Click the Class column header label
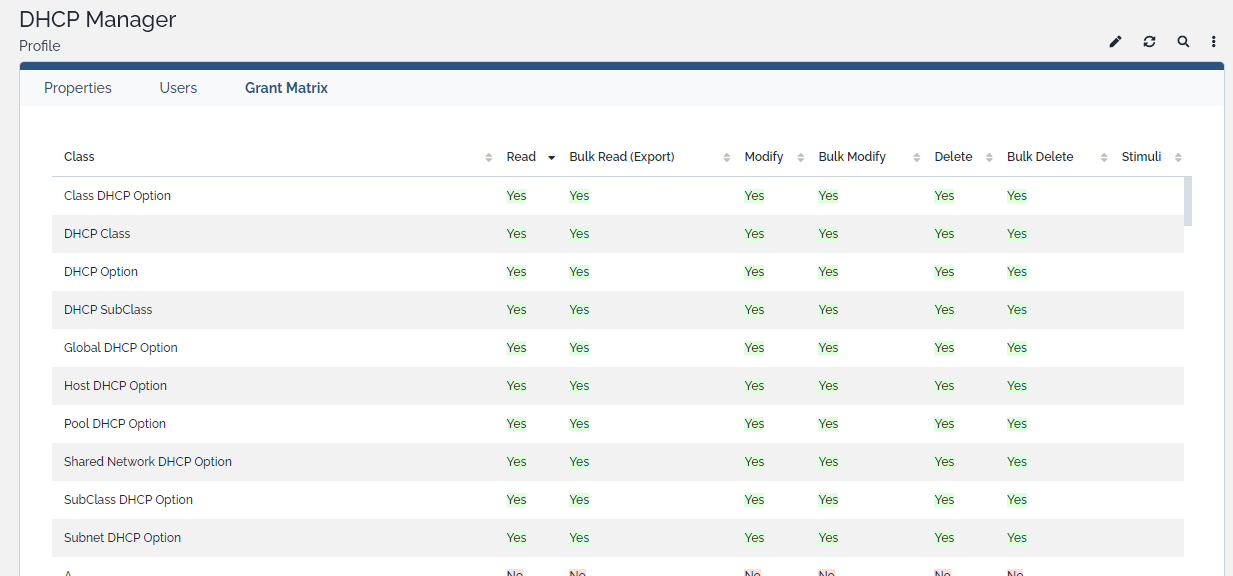Image resolution: width=1233 pixels, height=576 pixels. (x=79, y=157)
